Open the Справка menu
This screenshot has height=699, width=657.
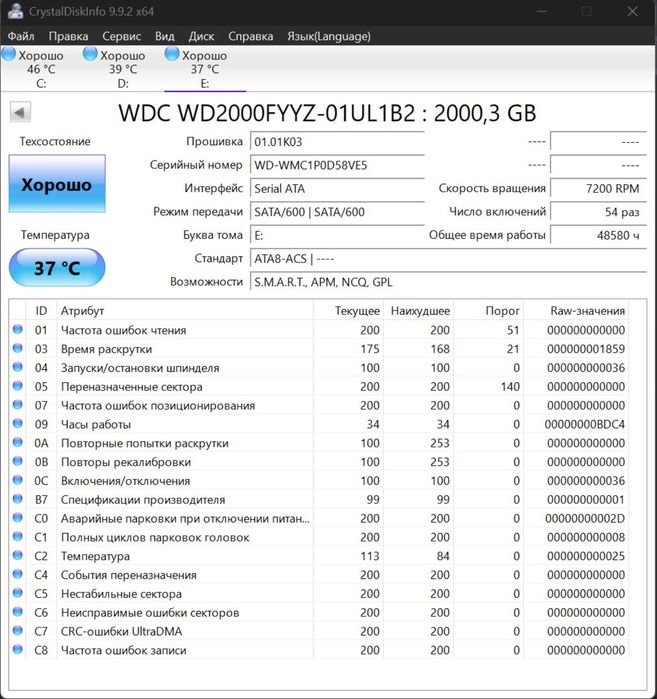[250, 36]
